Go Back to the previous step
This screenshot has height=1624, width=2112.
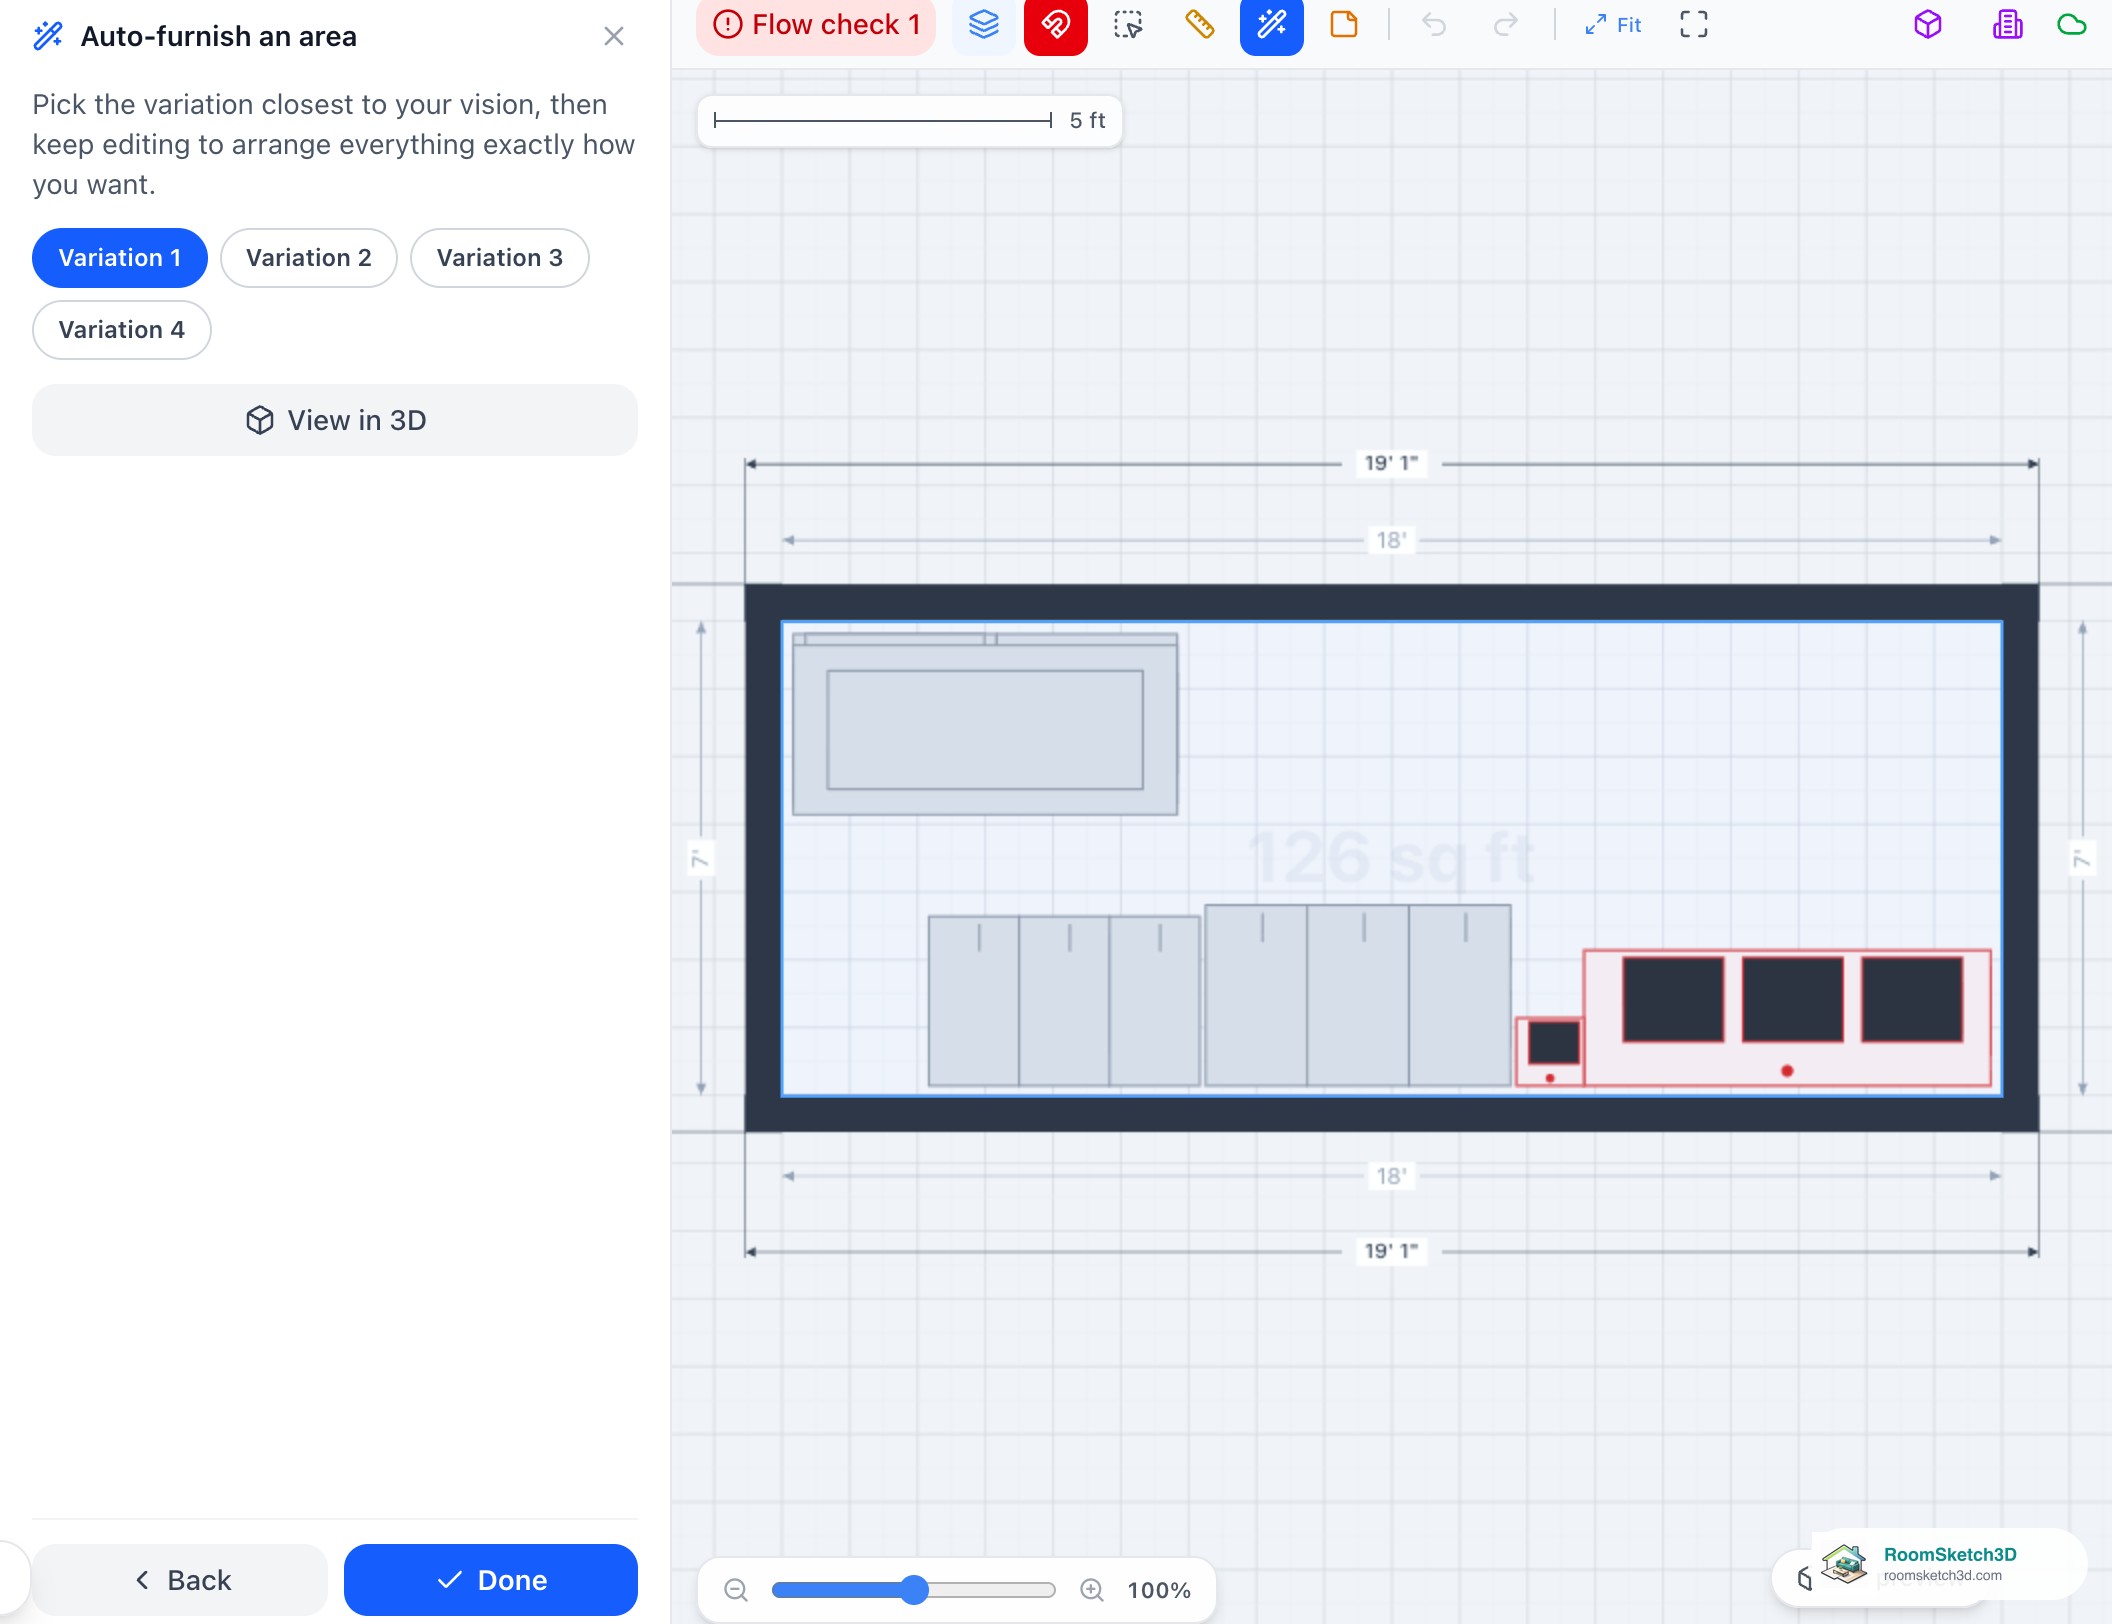pyautogui.click(x=180, y=1580)
